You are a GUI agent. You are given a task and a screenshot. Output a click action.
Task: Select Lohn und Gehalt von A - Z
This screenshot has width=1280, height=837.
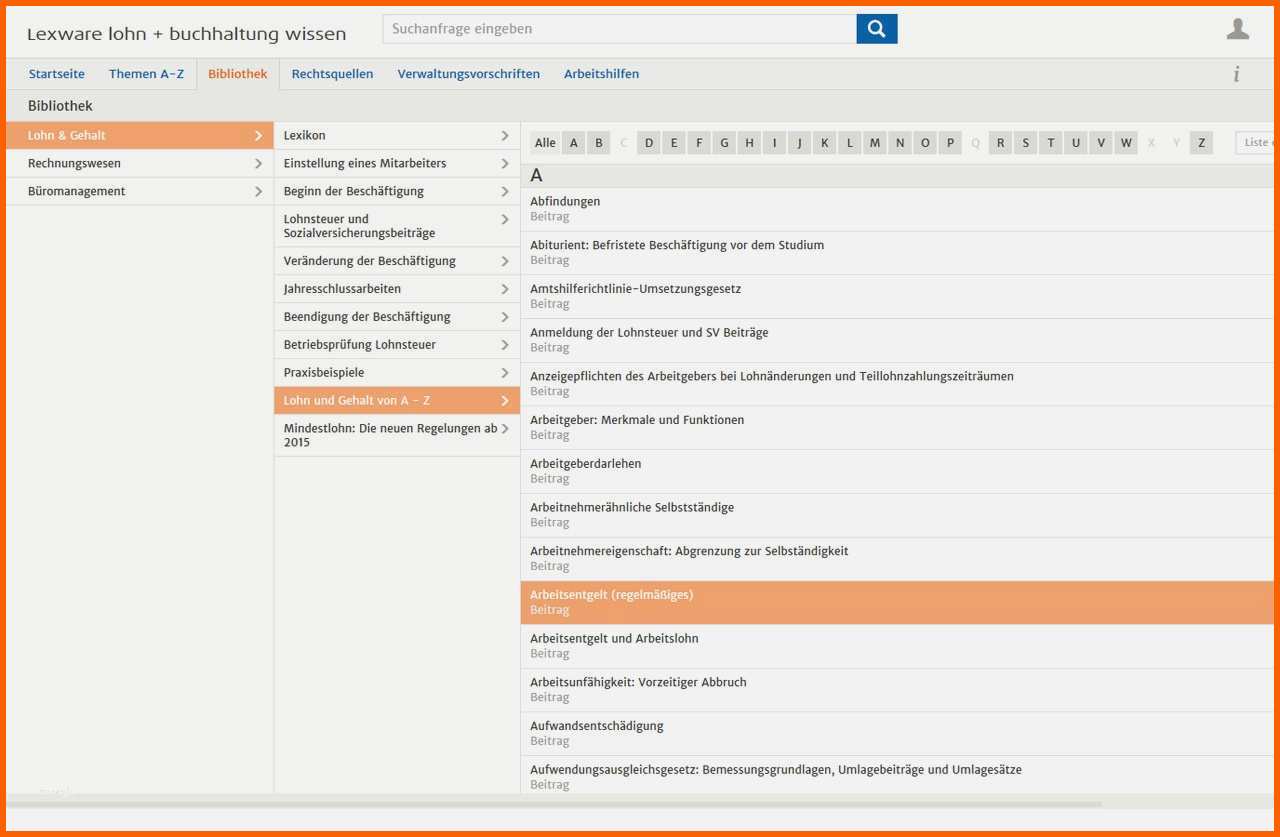click(397, 401)
